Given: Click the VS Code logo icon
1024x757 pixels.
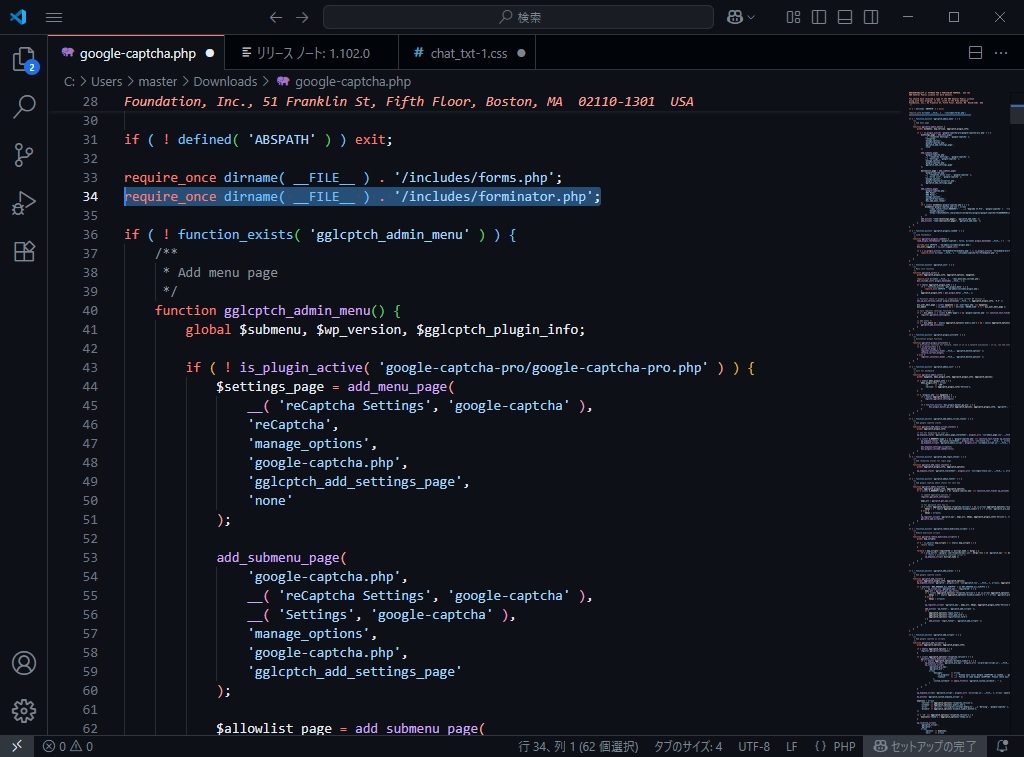Looking at the screenshot, I should pyautogui.click(x=18, y=17).
